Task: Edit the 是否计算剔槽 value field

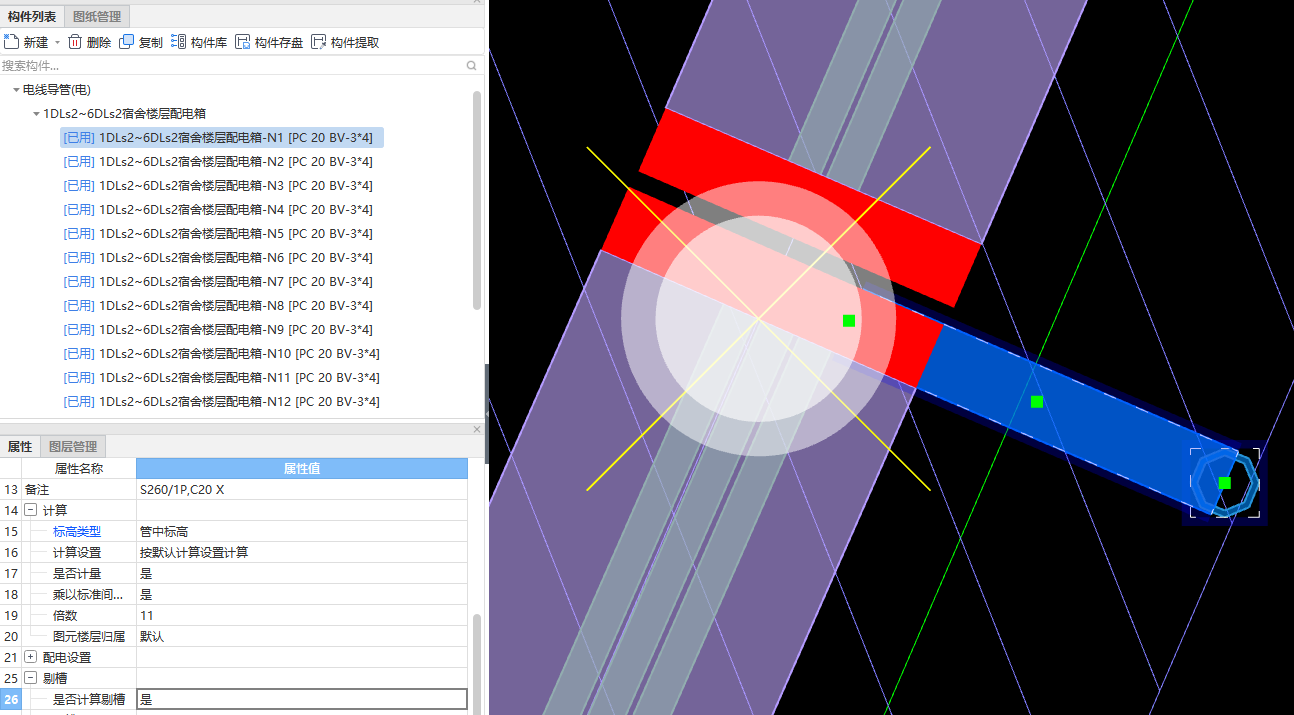Action: (x=302, y=699)
